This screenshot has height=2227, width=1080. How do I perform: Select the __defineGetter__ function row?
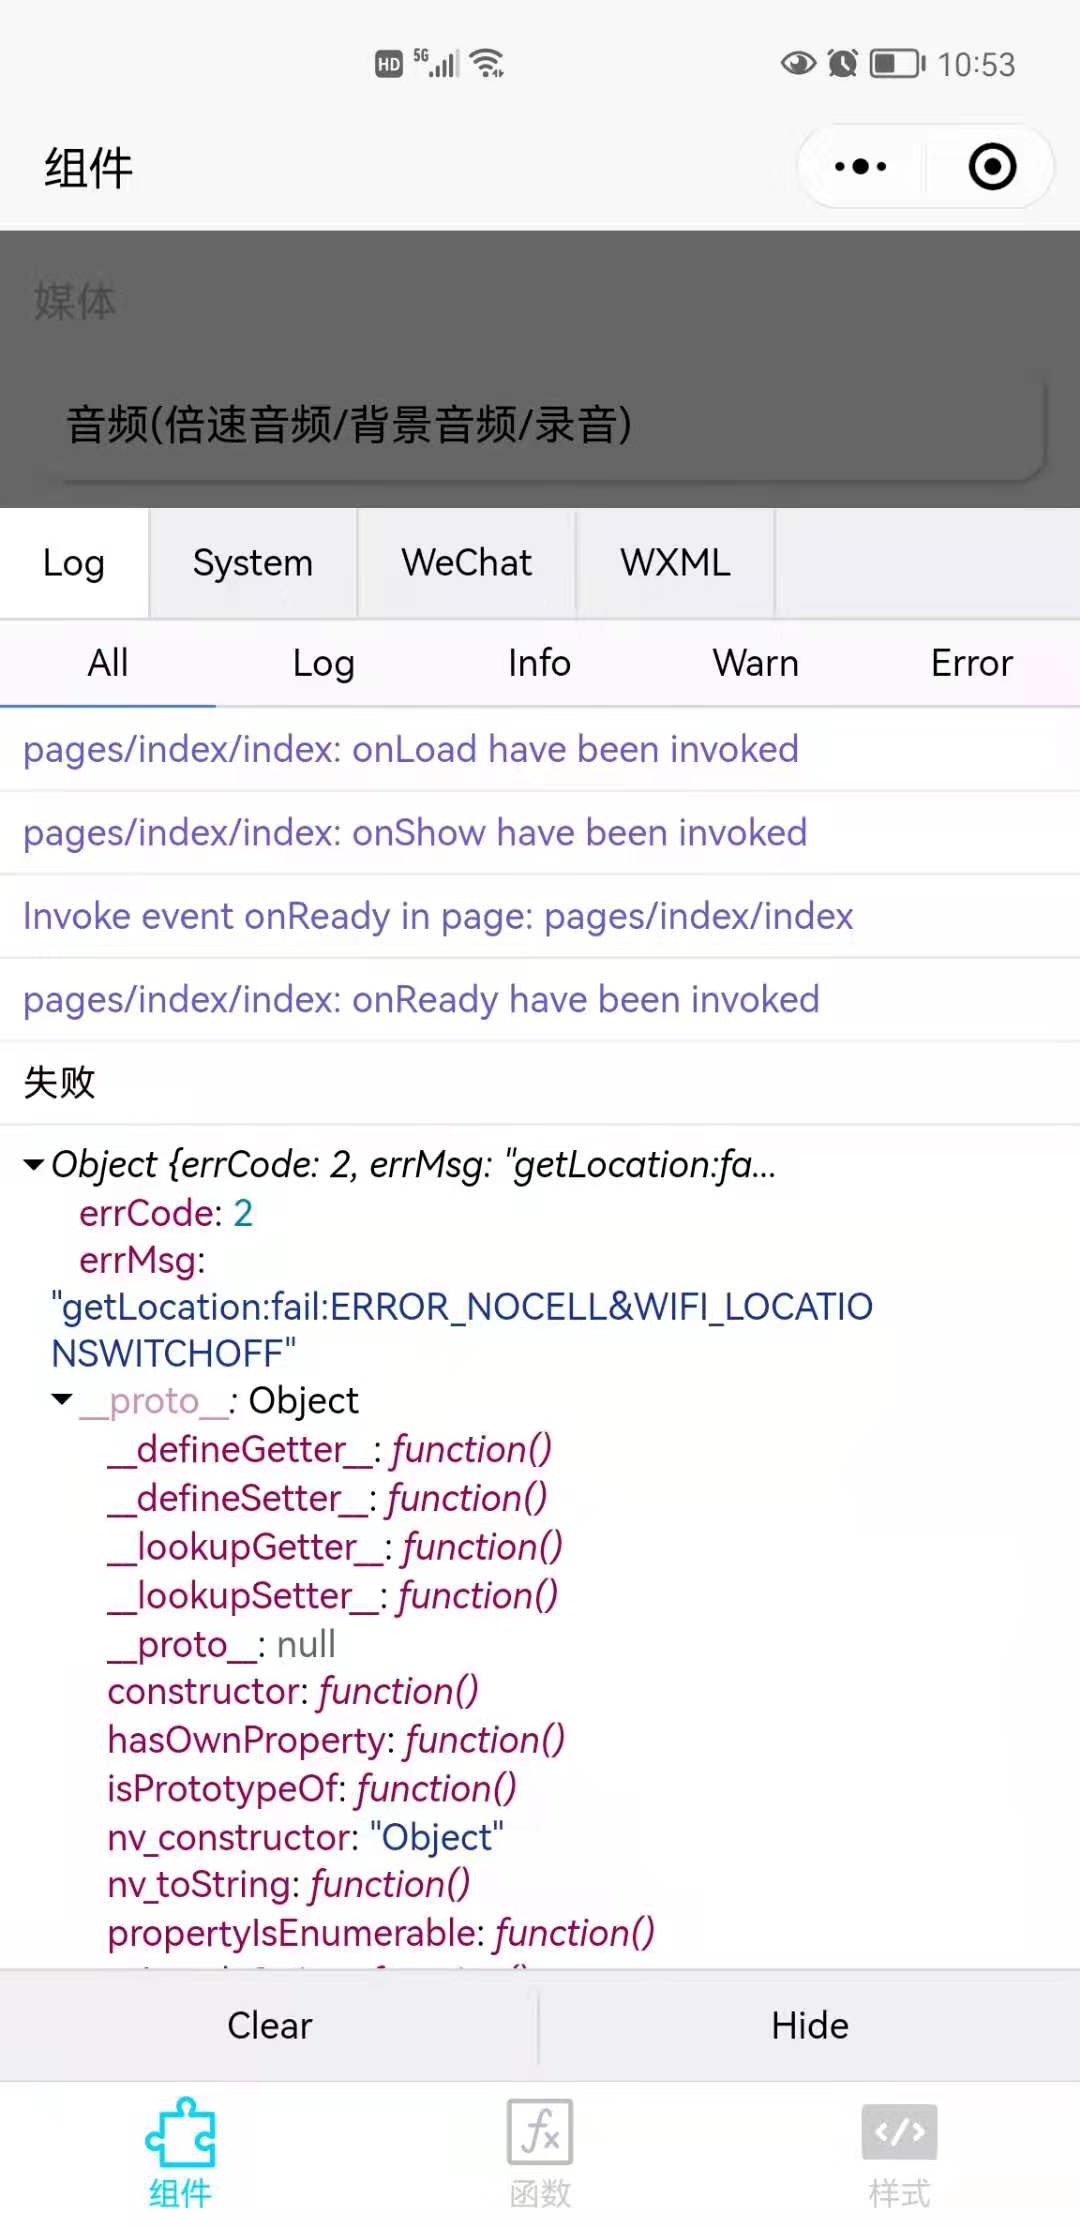pos(330,1449)
